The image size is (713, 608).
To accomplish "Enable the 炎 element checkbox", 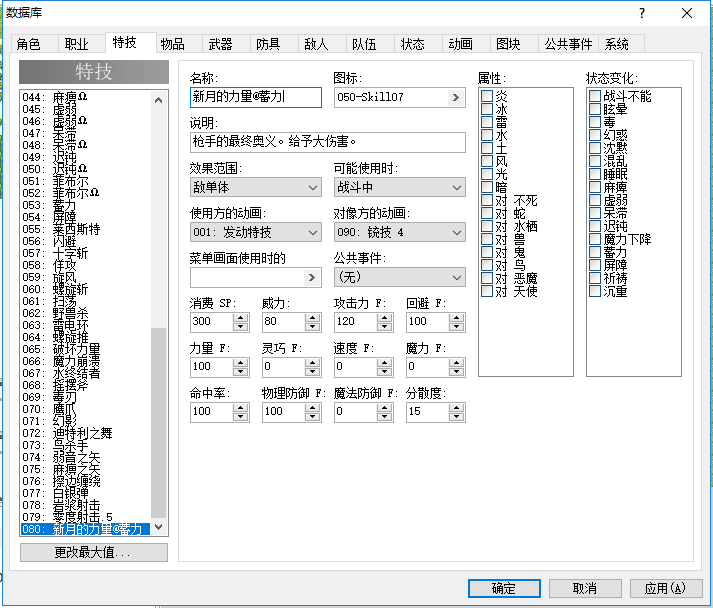I will click(x=487, y=96).
